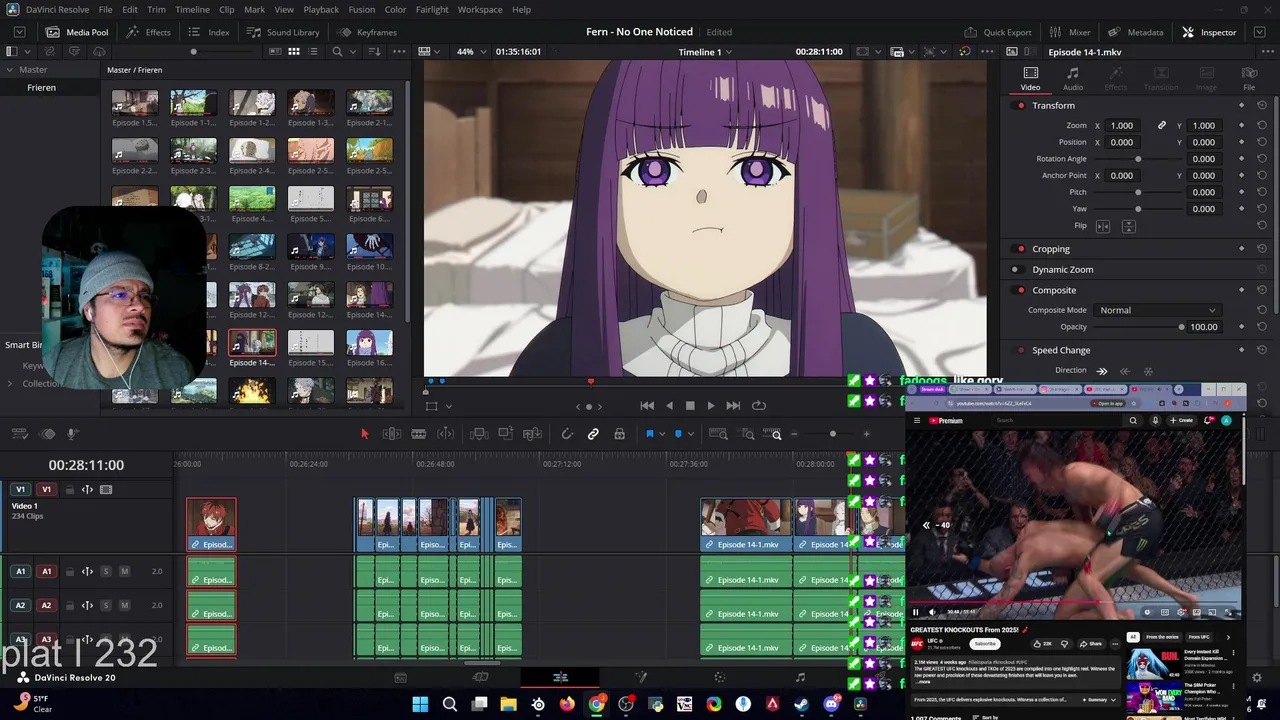Add a blue flag to clip
1280x720 pixels.
pos(649,434)
